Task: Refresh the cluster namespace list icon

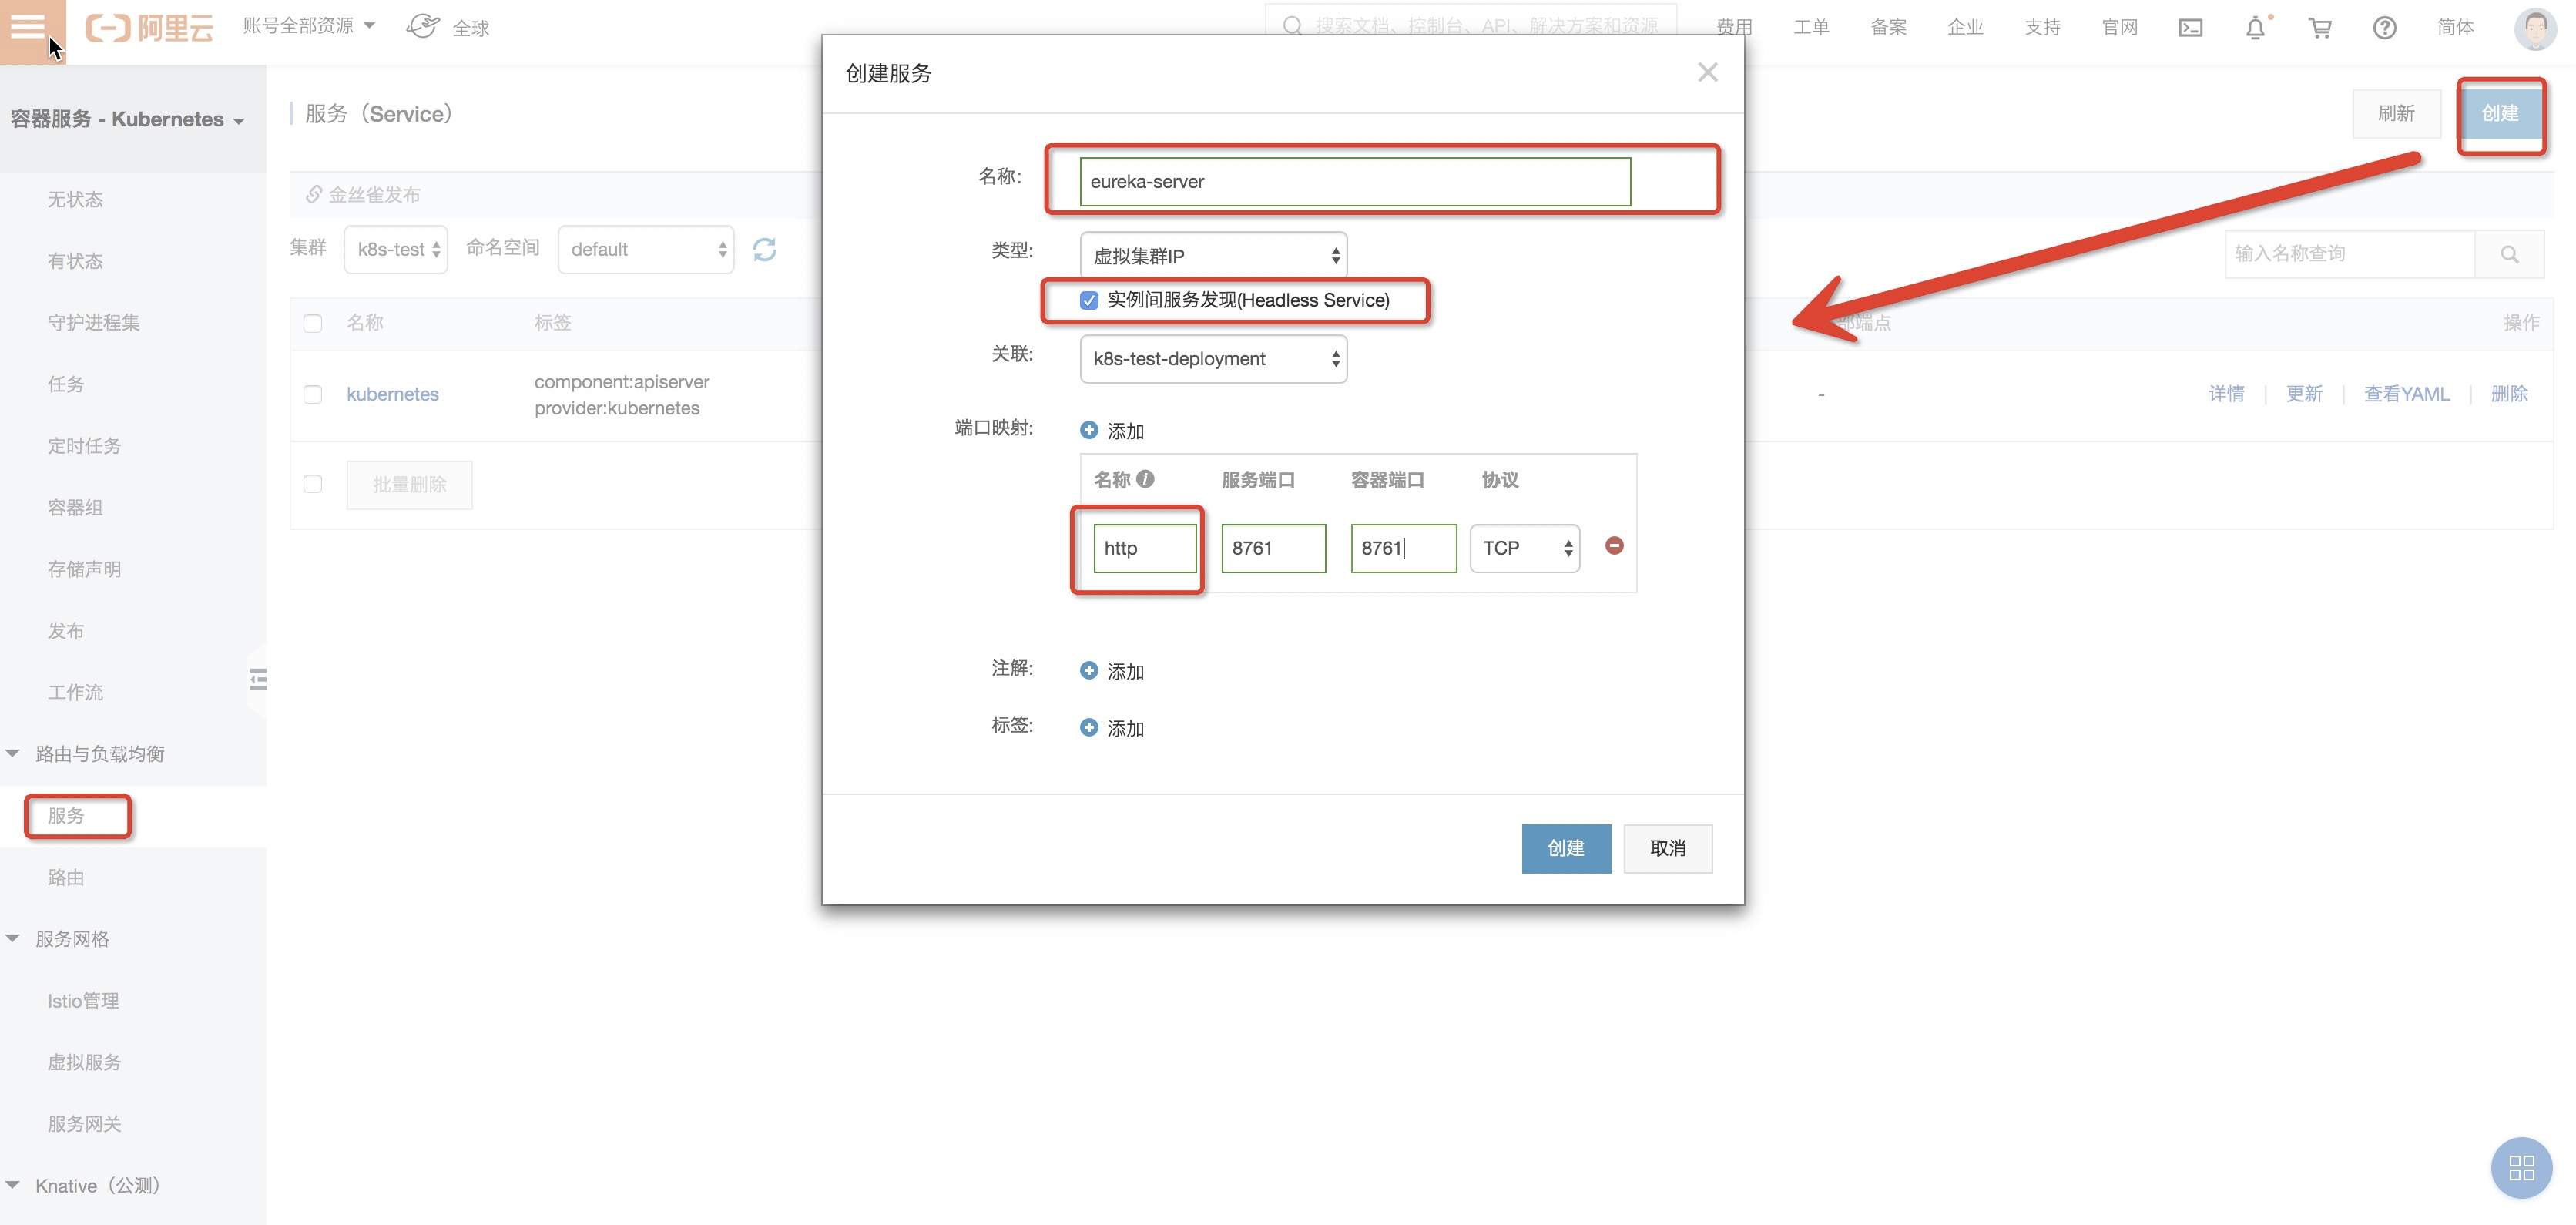Action: (765, 249)
